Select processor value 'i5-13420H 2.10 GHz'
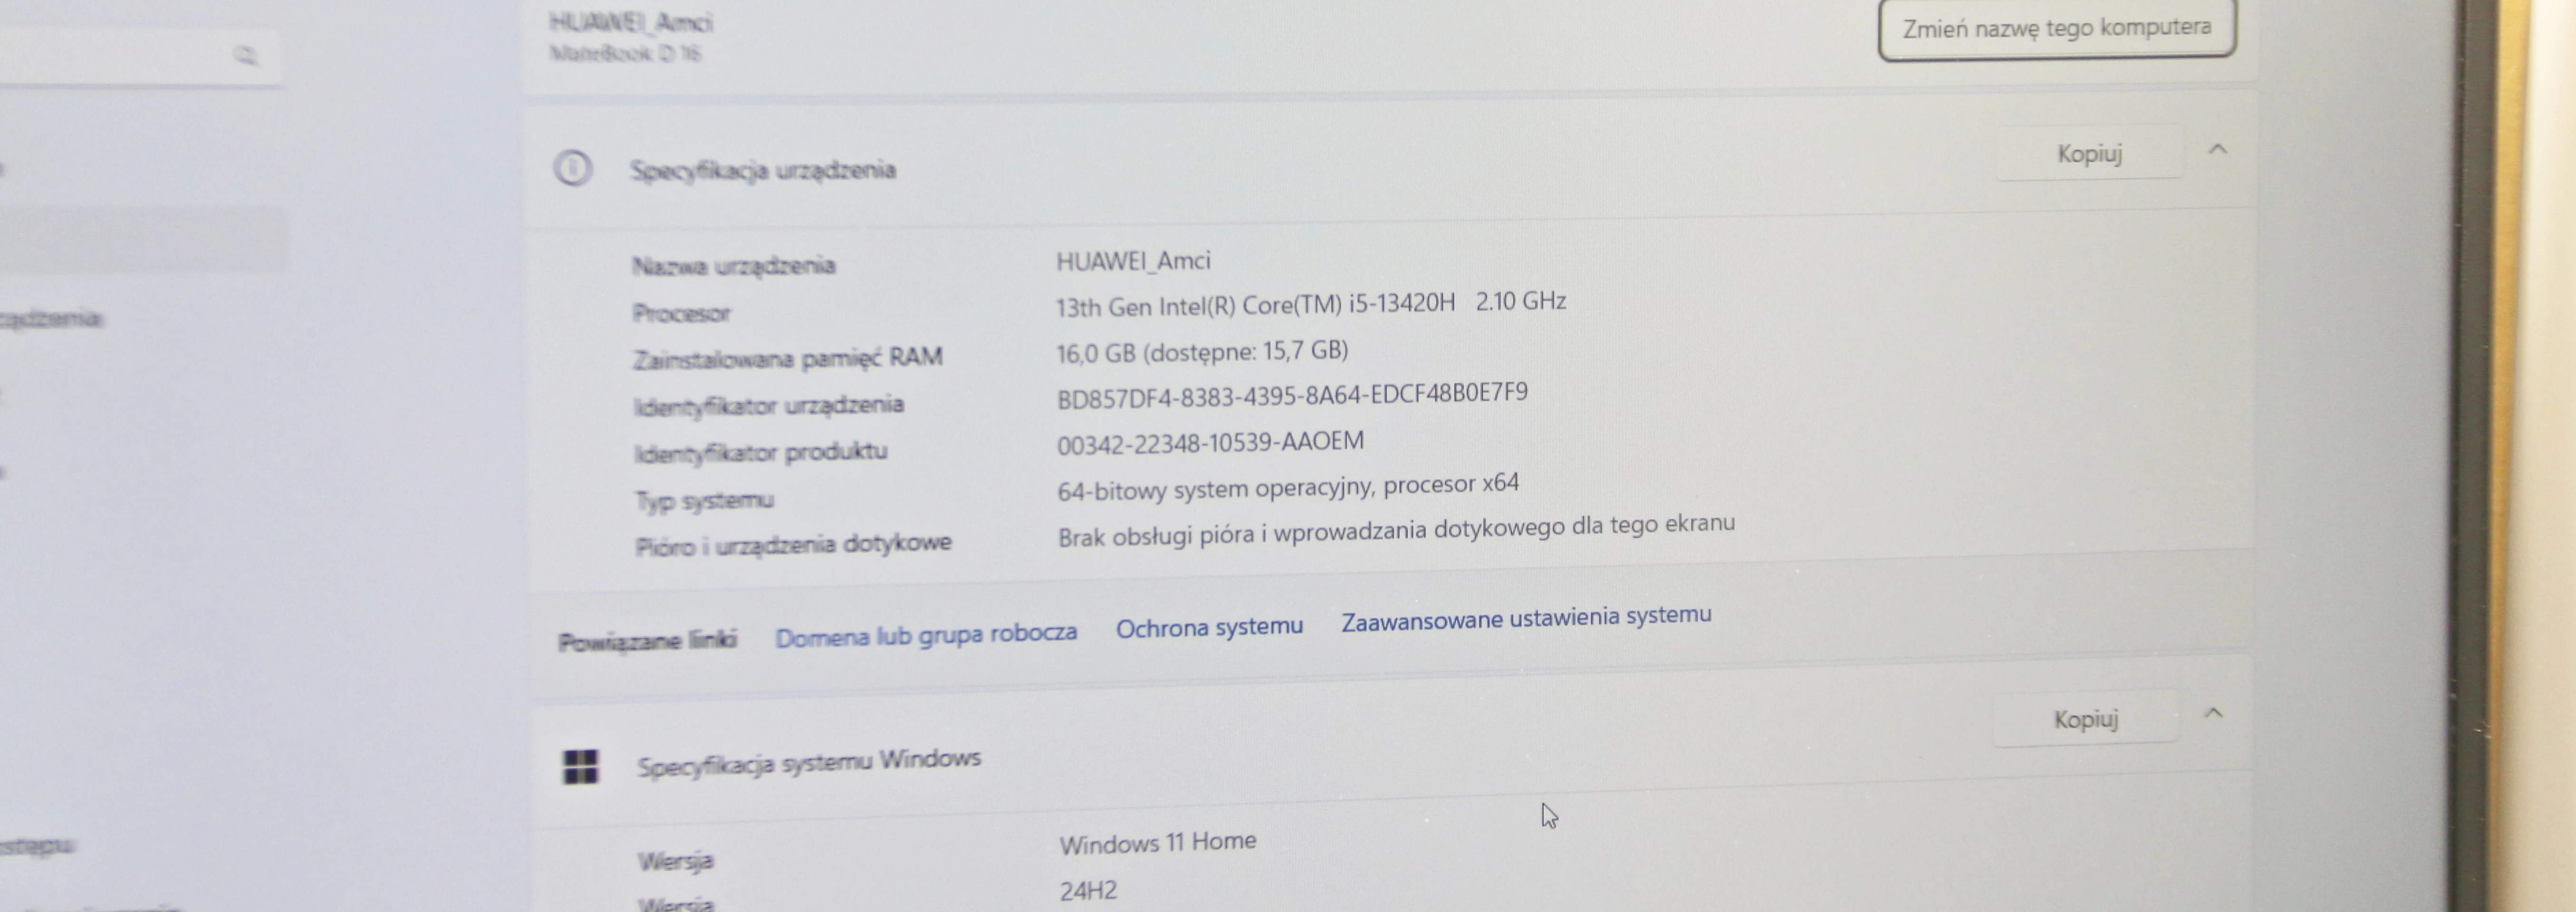The image size is (2576, 912). pyautogui.click(x=1457, y=302)
